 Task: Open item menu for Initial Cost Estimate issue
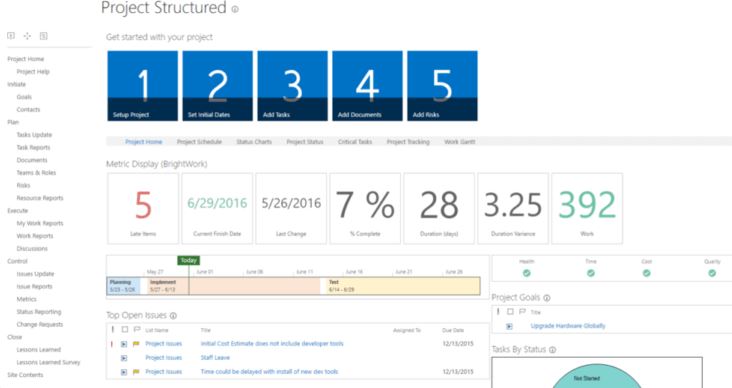(x=124, y=344)
